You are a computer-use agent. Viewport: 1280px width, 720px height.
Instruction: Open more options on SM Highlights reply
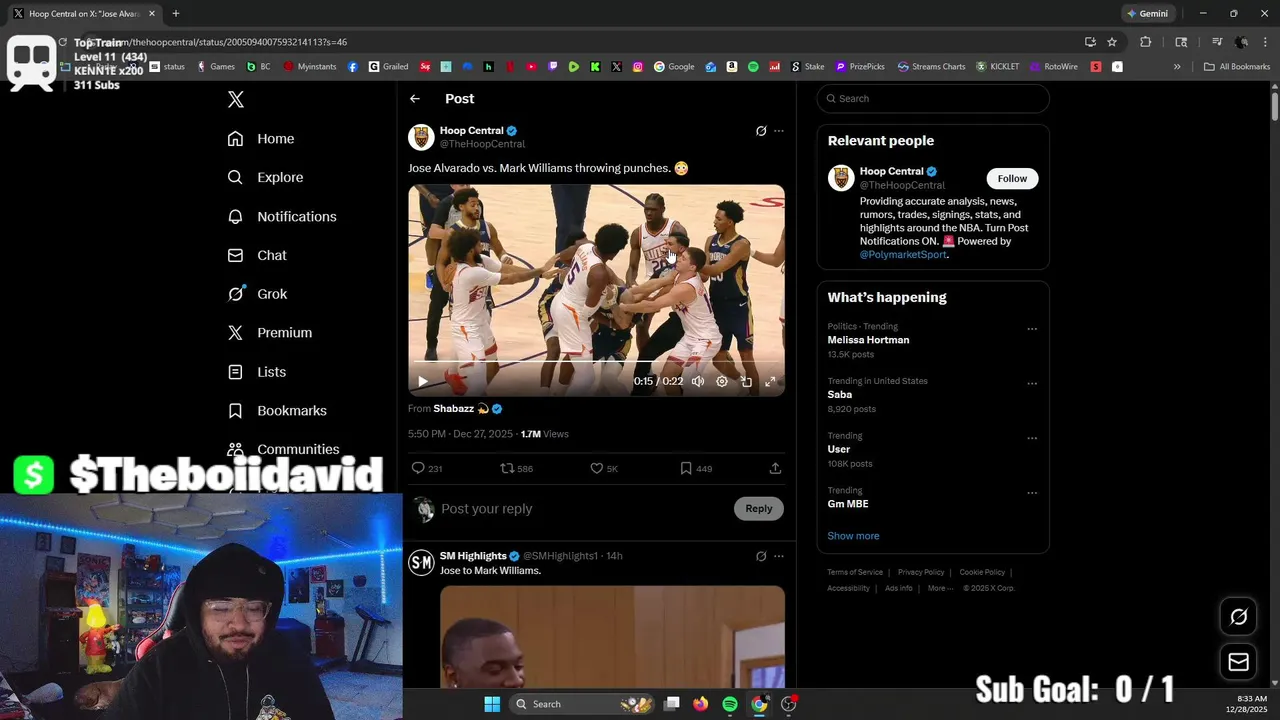[779, 556]
